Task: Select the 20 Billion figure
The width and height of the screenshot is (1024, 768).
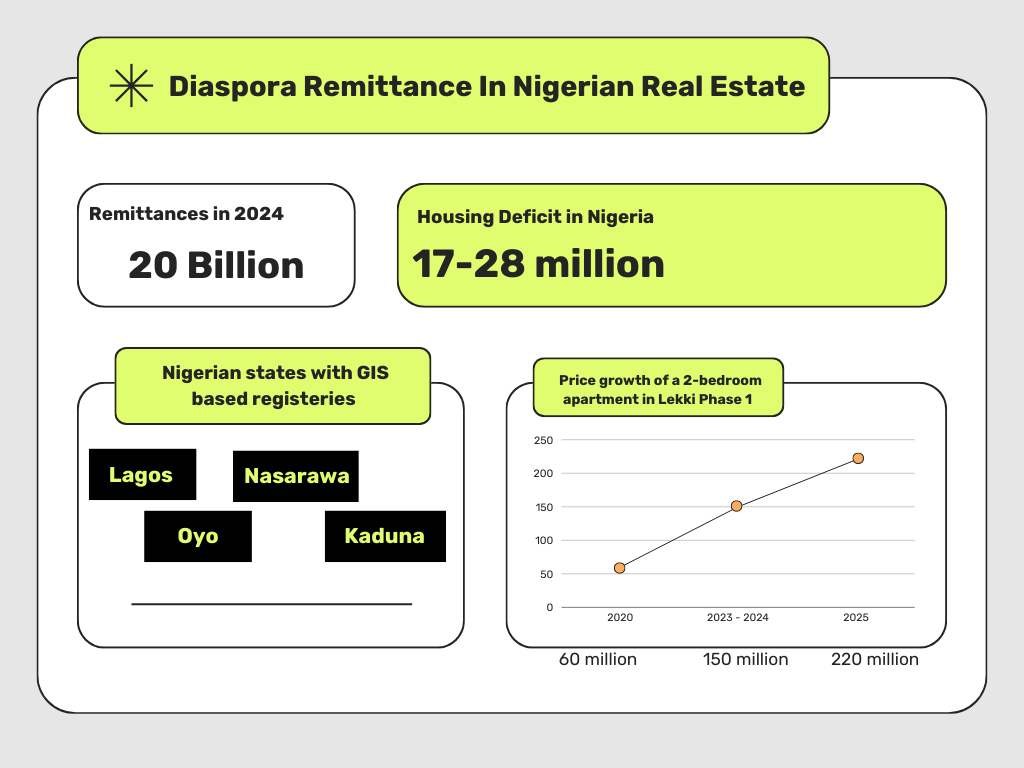Action: click(x=216, y=265)
